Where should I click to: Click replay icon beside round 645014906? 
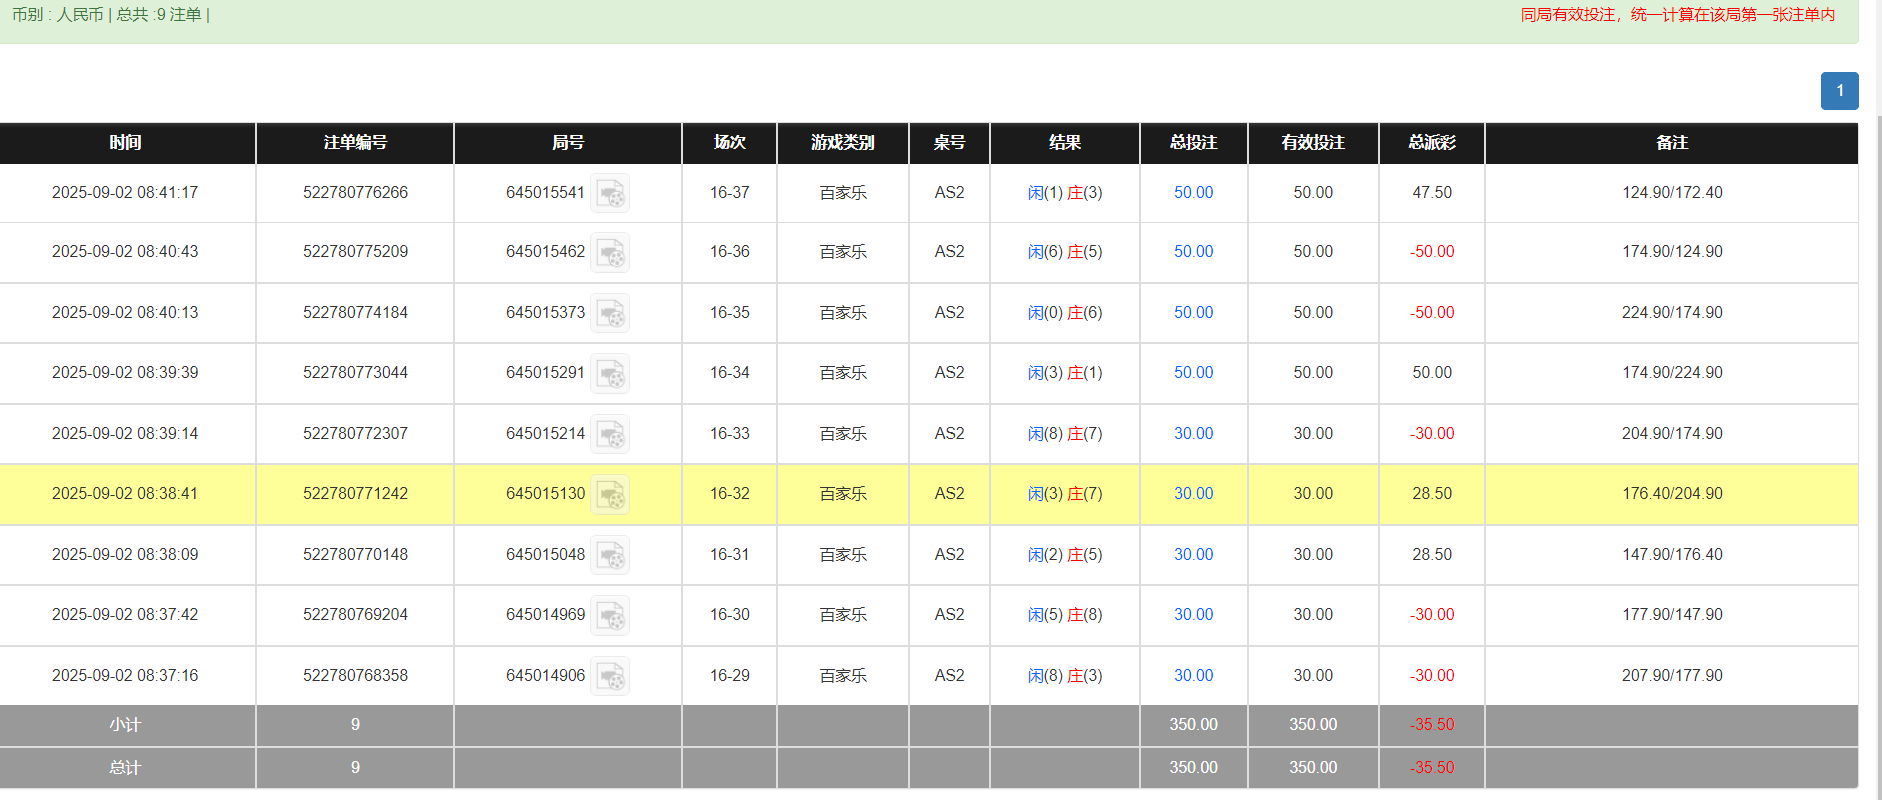609,676
